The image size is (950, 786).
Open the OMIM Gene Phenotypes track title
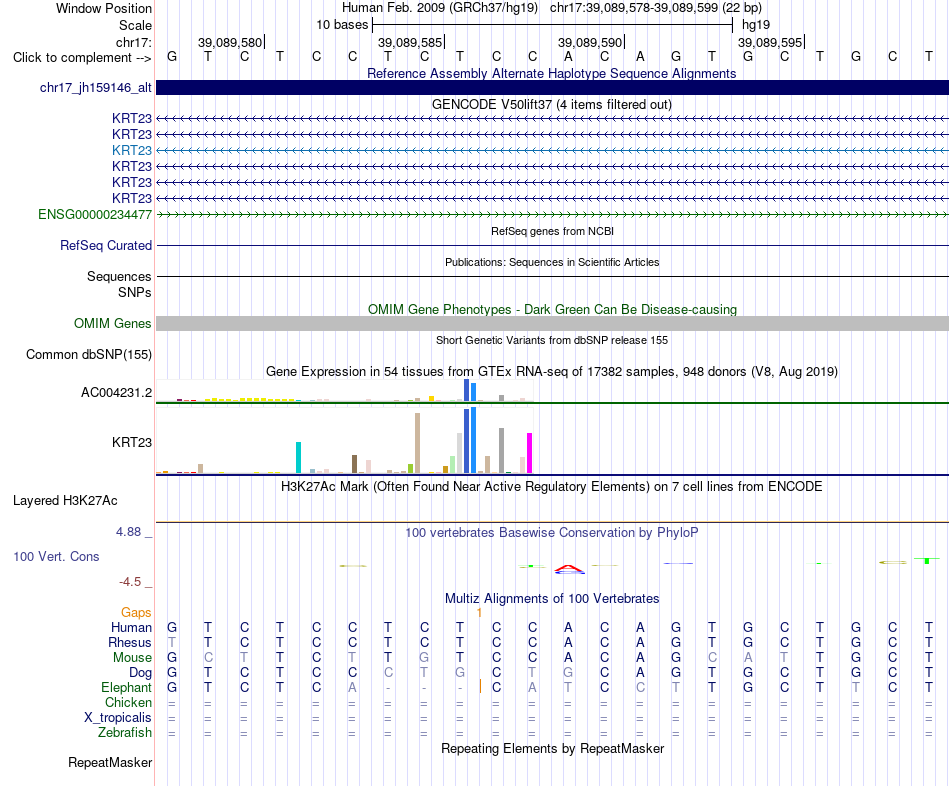552,309
